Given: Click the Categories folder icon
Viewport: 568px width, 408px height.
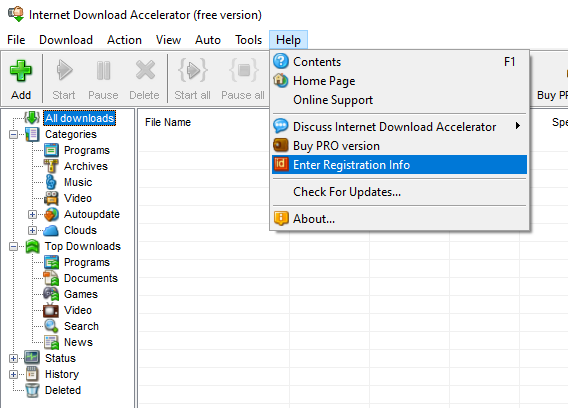Looking at the screenshot, I should pyautogui.click(x=32, y=134).
